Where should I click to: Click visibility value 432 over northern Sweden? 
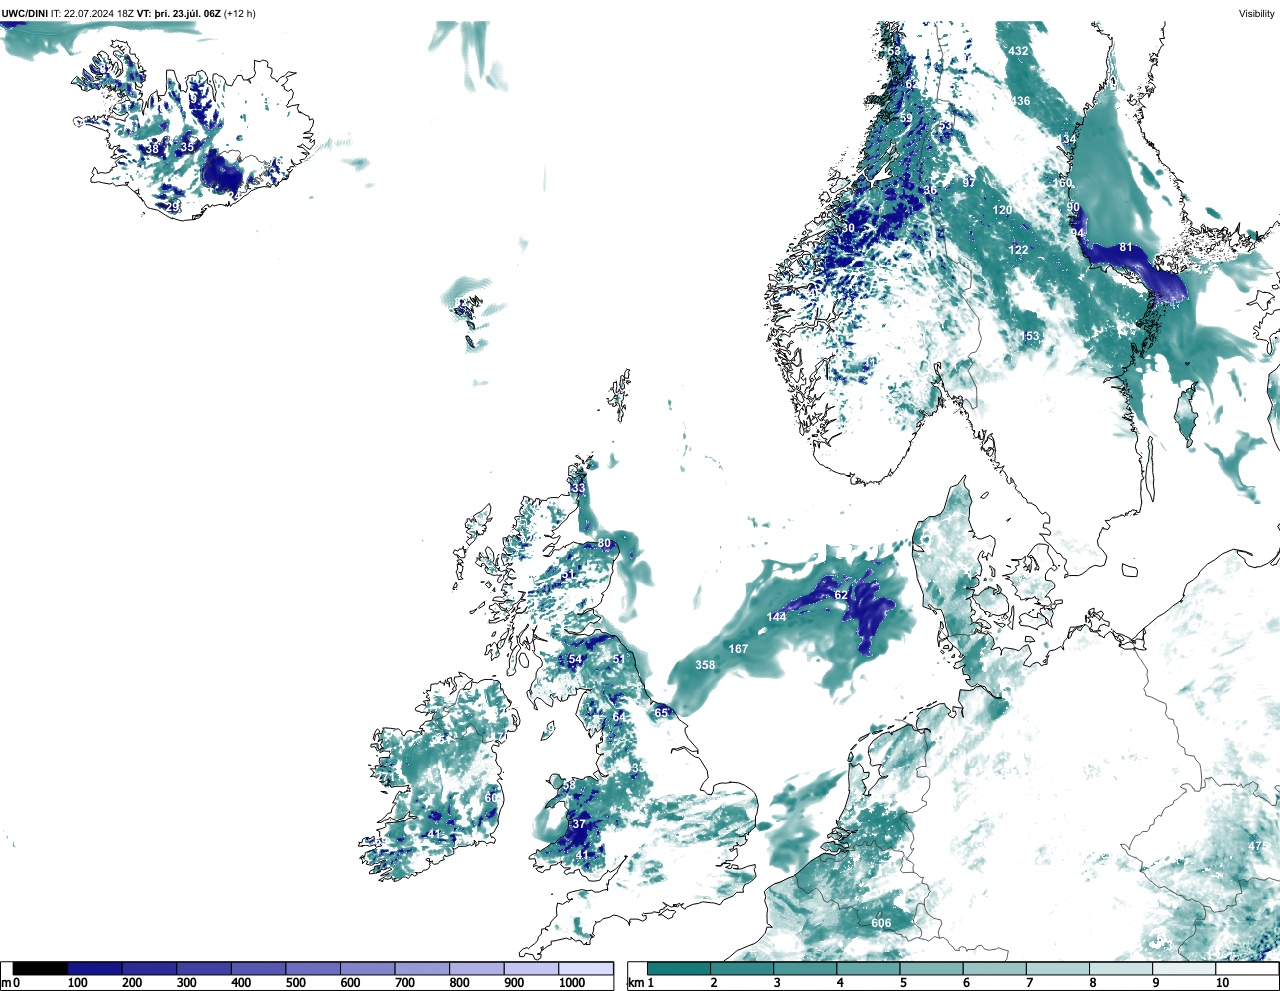click(1018, 51)
